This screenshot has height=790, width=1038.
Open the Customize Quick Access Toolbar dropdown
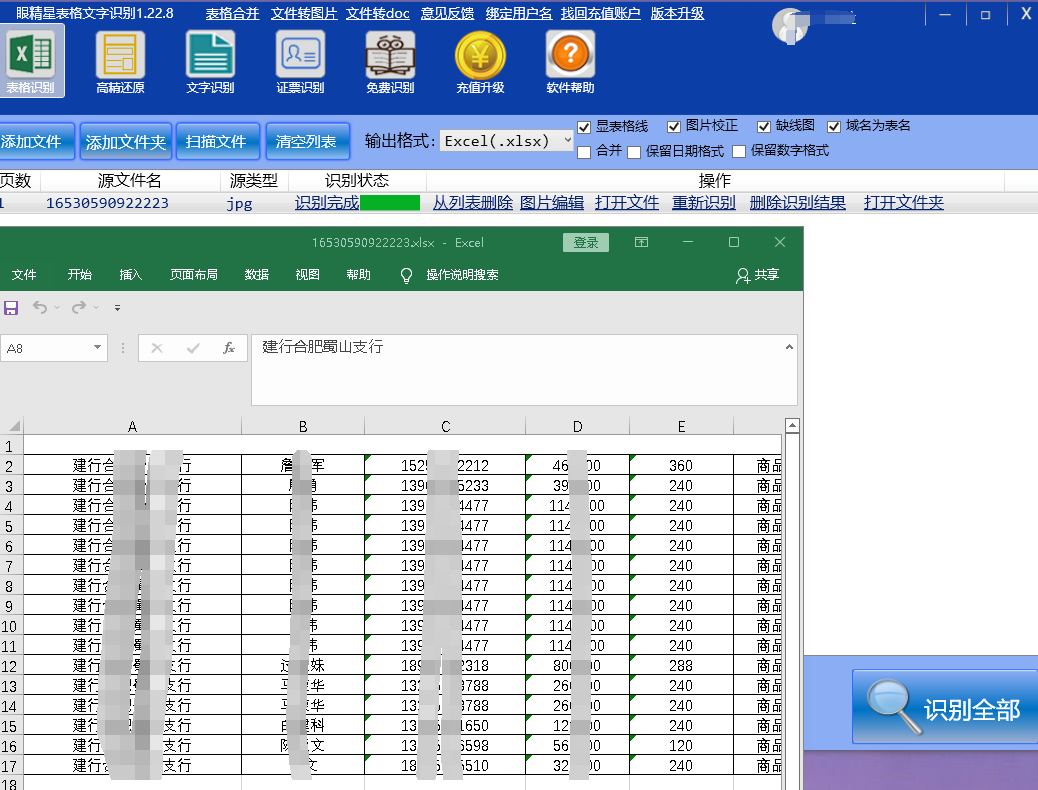tap(117, 308)
